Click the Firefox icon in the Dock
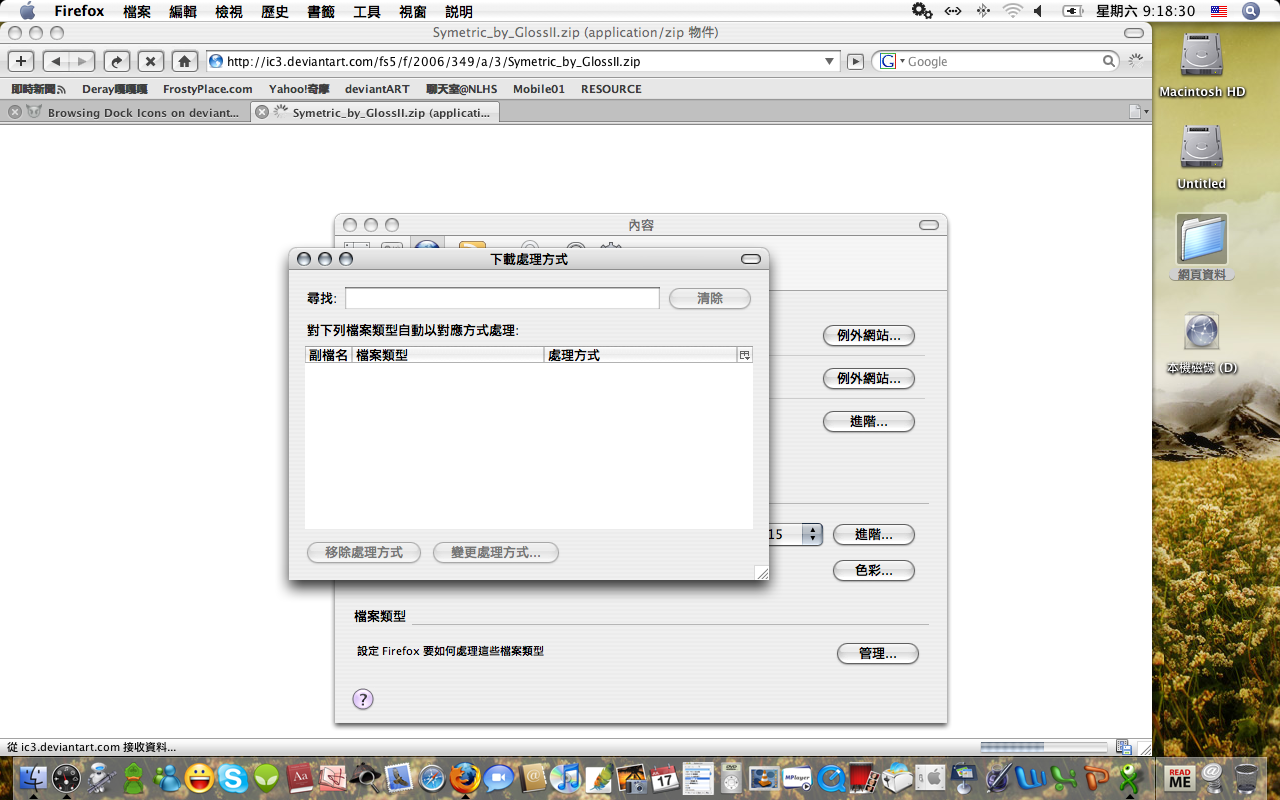This screenshot has height=800, width=1280. (465, 778)
